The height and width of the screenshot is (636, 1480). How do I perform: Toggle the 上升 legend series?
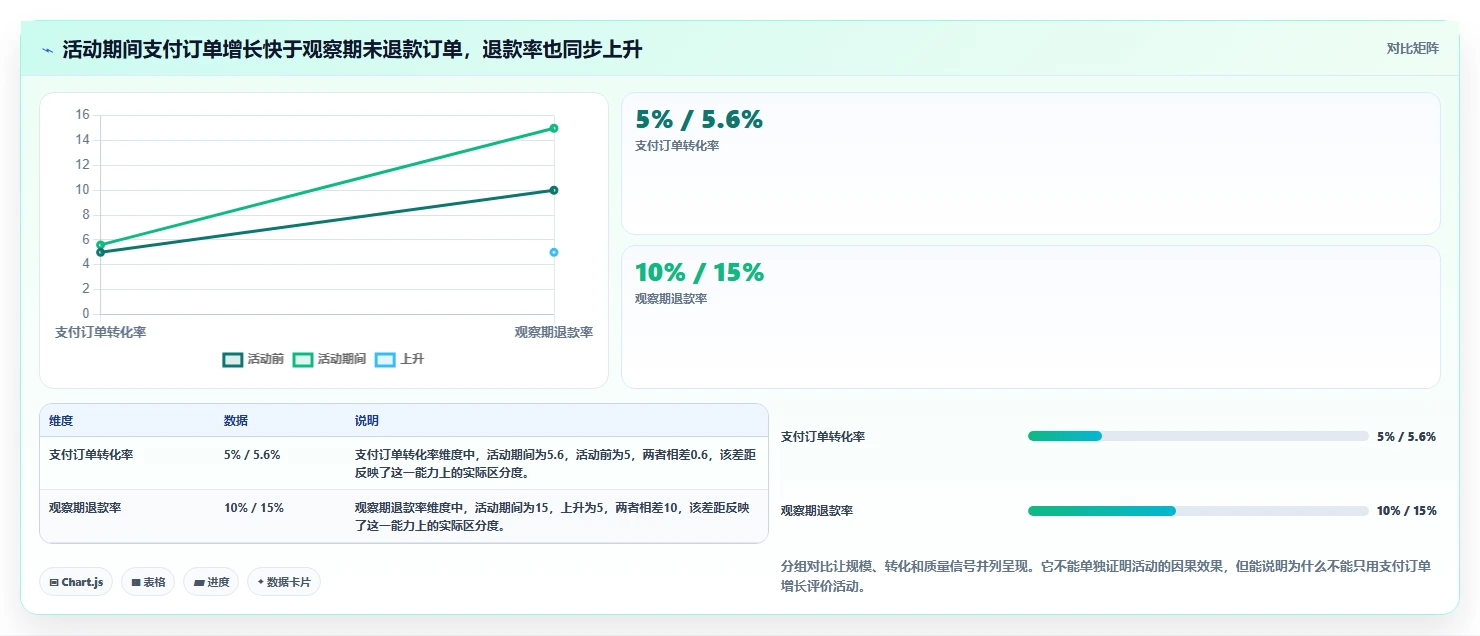click(x=399, y=359)
